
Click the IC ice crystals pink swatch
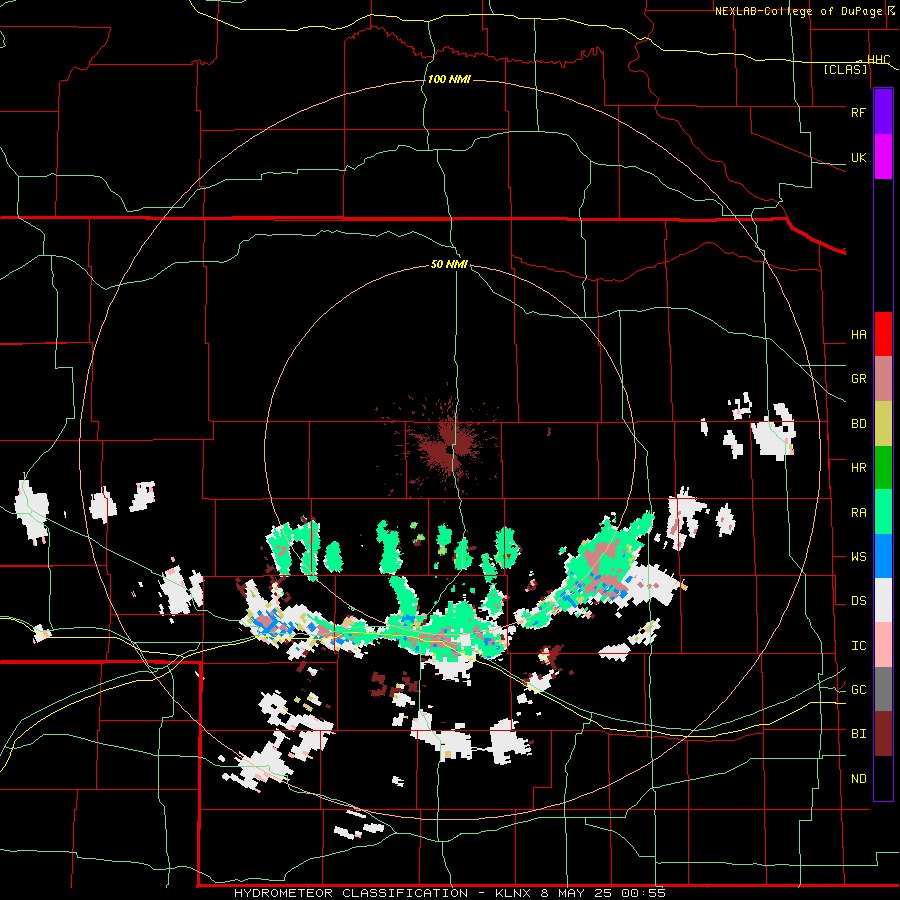(883, 645)
